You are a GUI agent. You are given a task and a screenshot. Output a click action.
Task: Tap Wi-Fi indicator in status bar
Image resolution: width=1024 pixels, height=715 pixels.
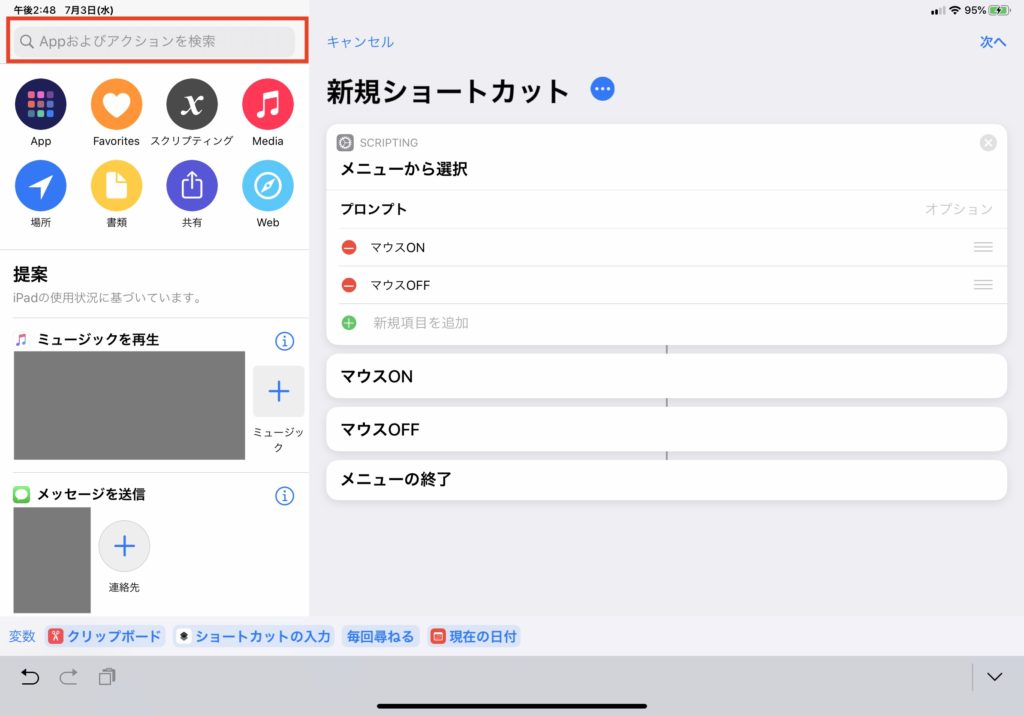pos(955,10)
